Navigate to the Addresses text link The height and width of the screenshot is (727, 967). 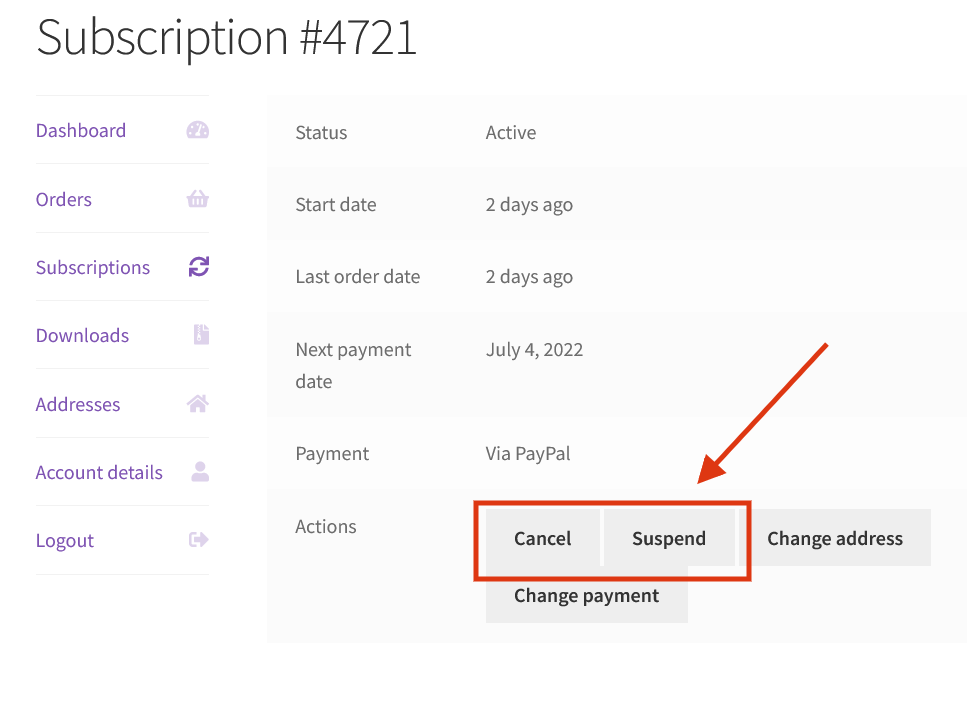point(78,404)
